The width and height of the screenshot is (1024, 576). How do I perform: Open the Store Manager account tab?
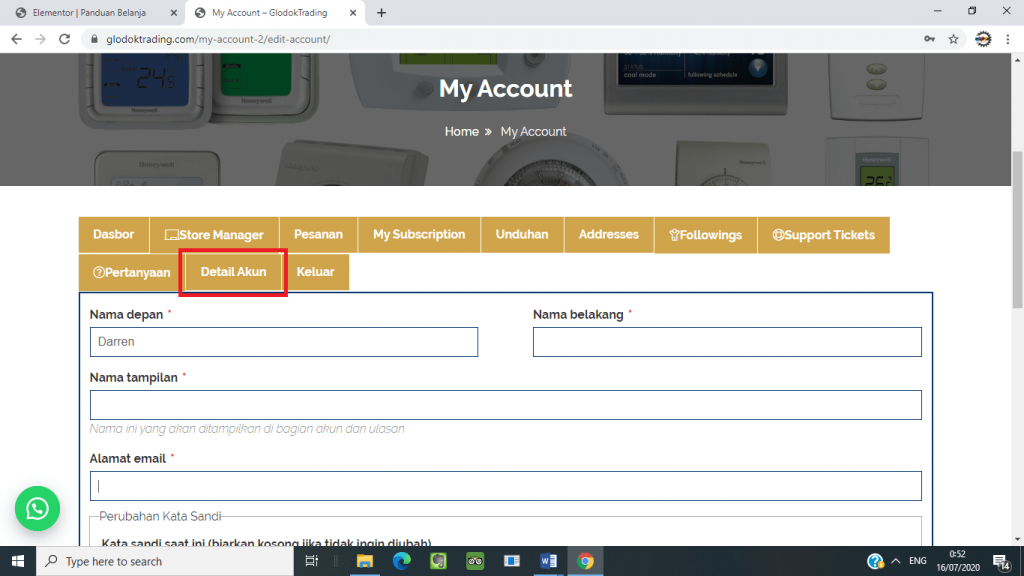pos(214,235)
